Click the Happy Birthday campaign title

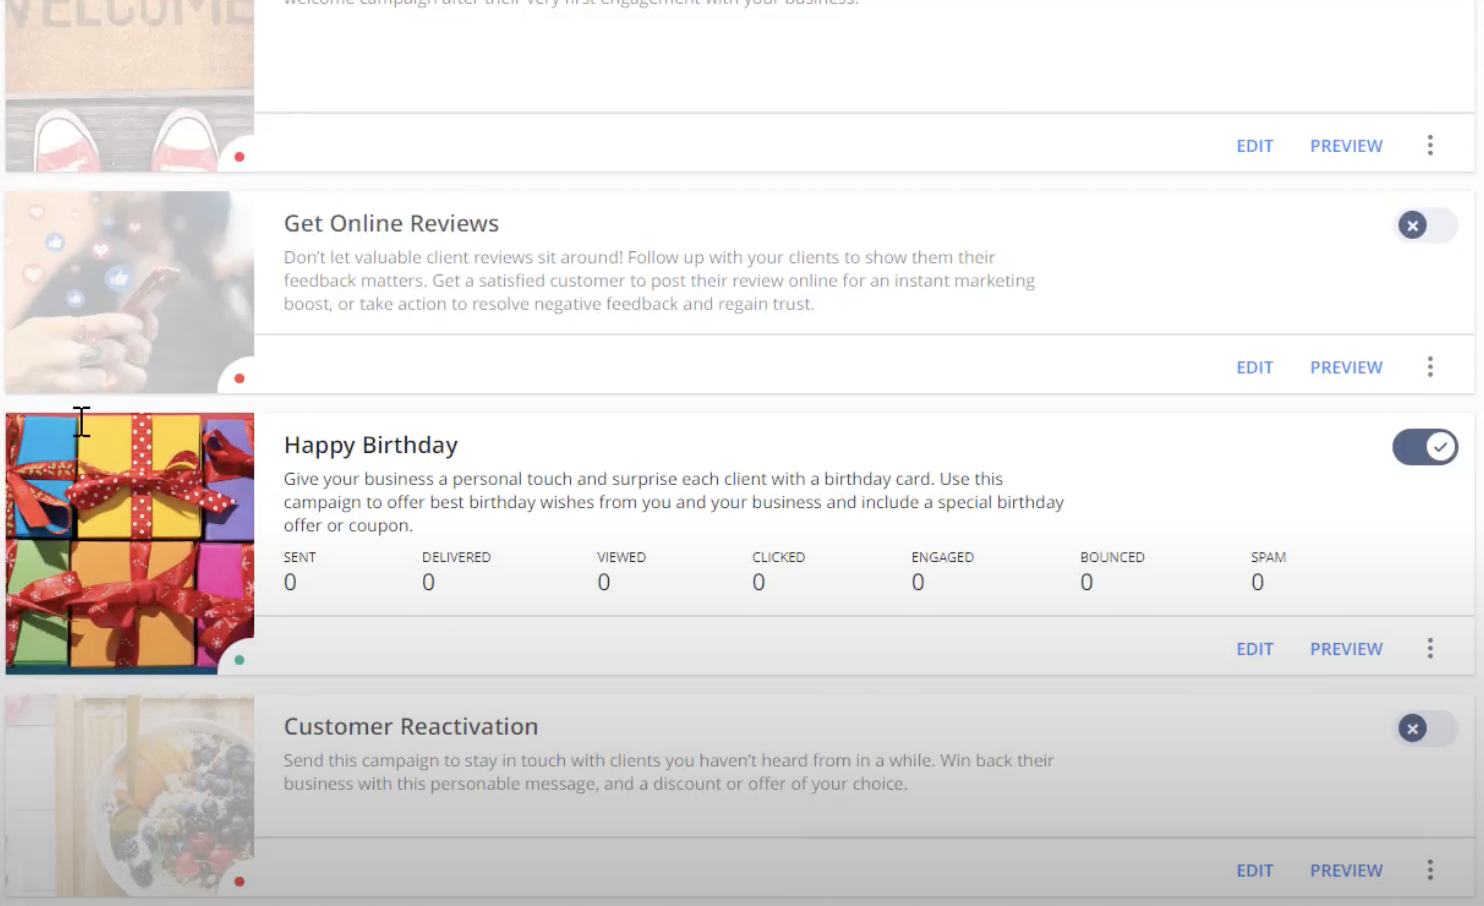tap(371, 445)
